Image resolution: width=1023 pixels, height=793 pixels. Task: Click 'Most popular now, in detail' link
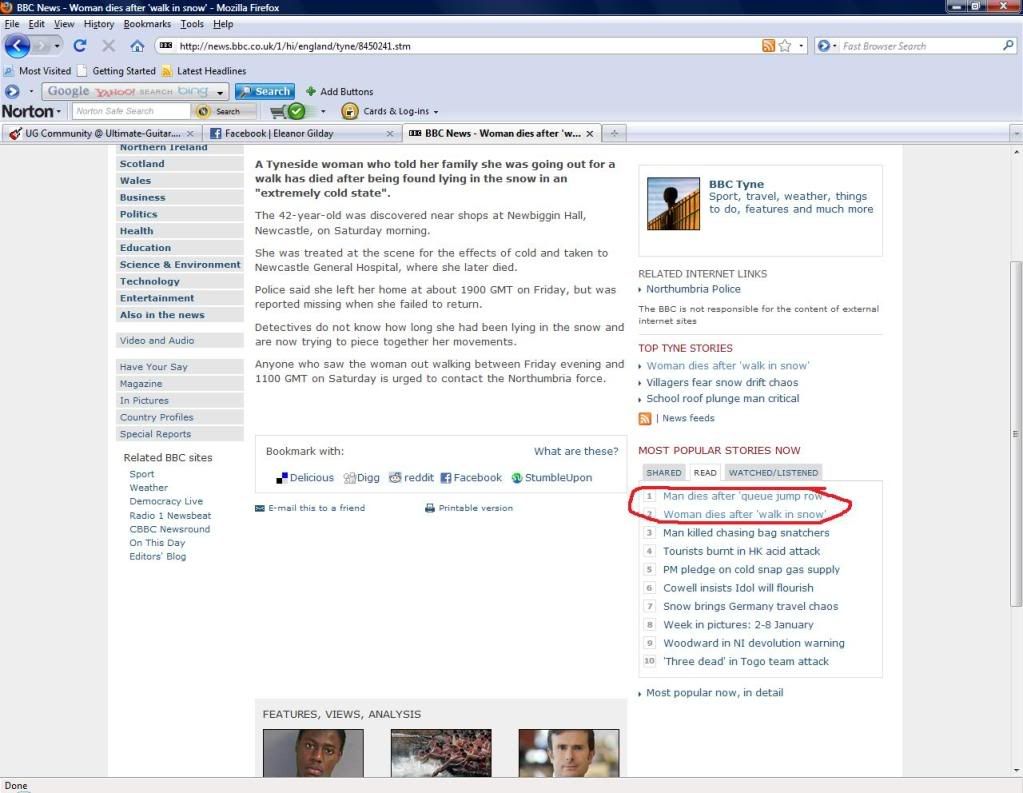(x=714, y=693)
